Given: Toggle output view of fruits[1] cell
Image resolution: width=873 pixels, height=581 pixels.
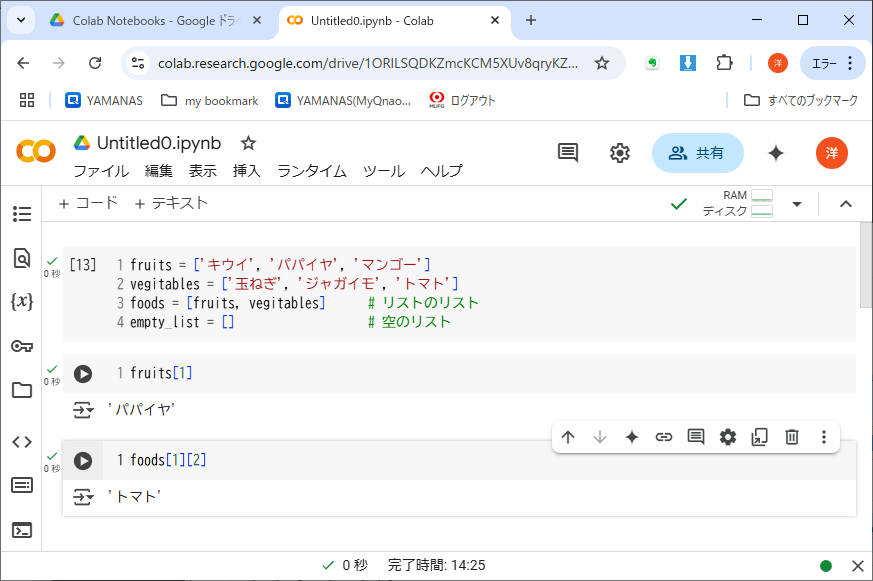Looking at the screenshot, I should pyautogui.click(x=84, y=409).
